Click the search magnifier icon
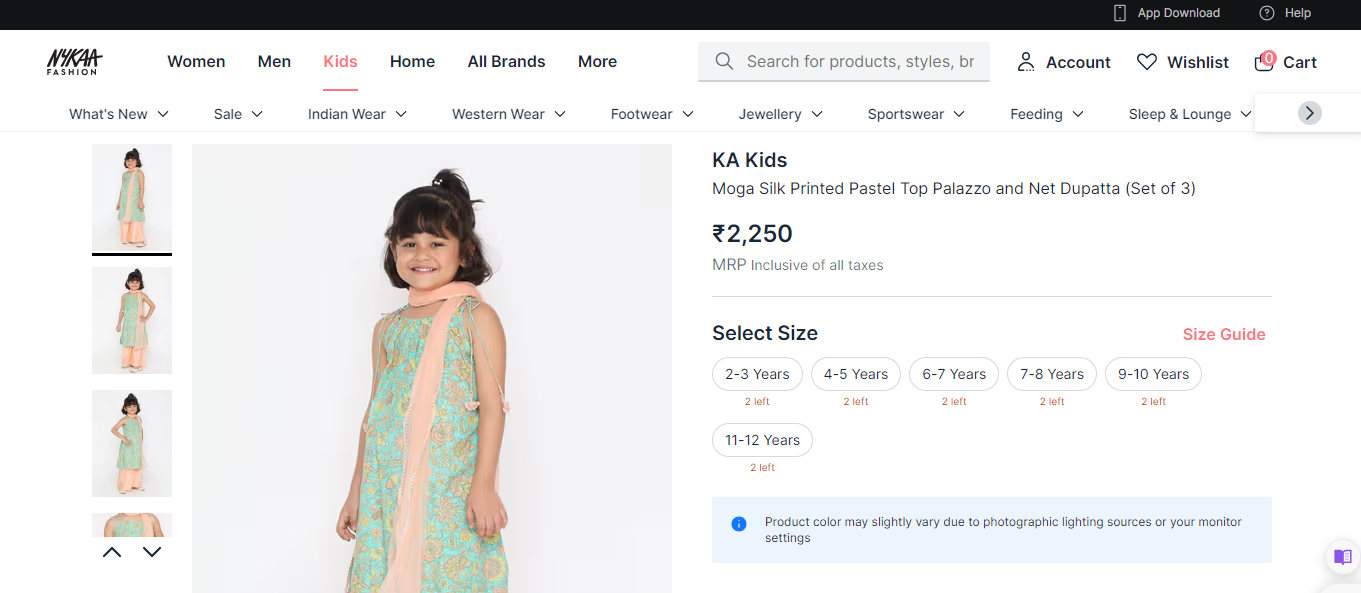 725,62
